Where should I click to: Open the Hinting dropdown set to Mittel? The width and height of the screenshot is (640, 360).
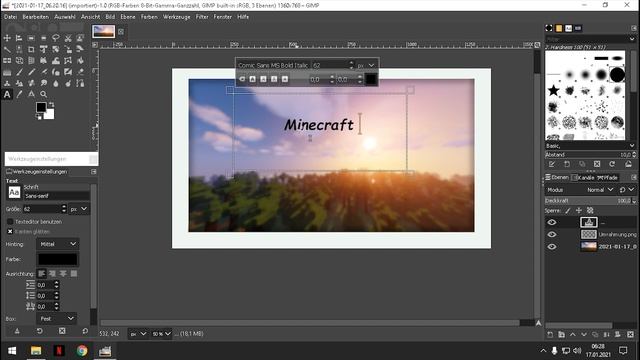(x=58, y=244)
